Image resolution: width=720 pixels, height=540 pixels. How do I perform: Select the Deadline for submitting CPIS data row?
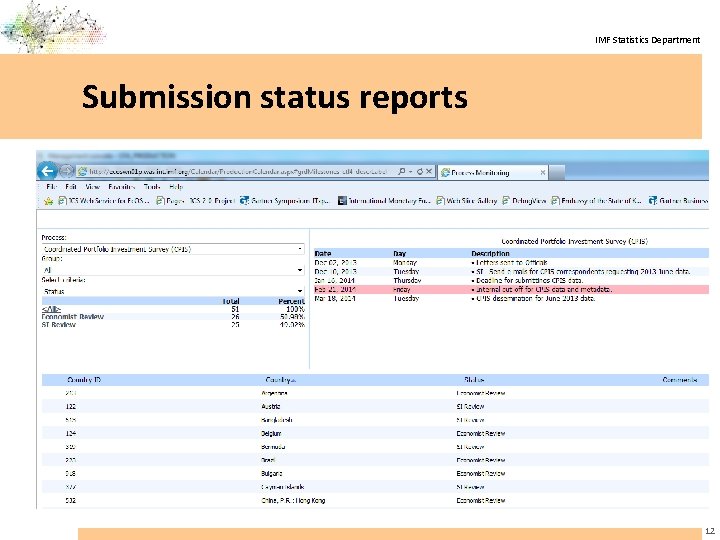(512, 280)
